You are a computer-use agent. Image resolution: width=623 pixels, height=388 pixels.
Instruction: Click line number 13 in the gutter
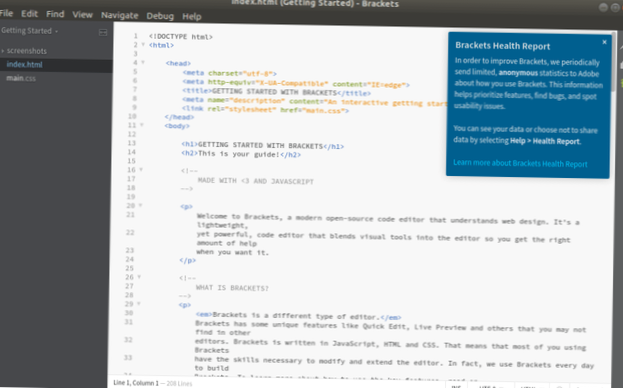click(x=132, y=143)
